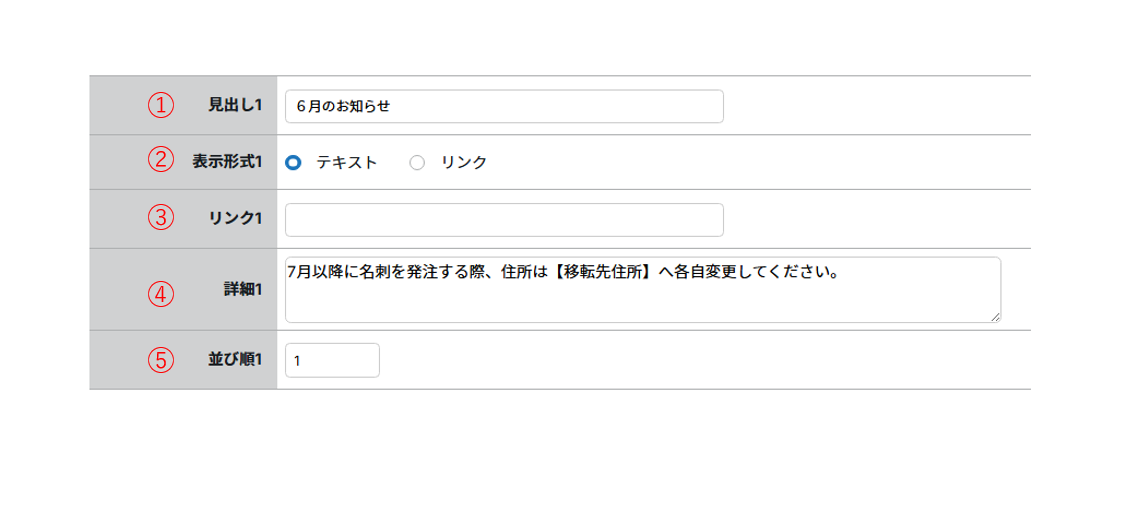Click the circled number 1 marker
Screen dimensions: 1142x514
(161, 105)
